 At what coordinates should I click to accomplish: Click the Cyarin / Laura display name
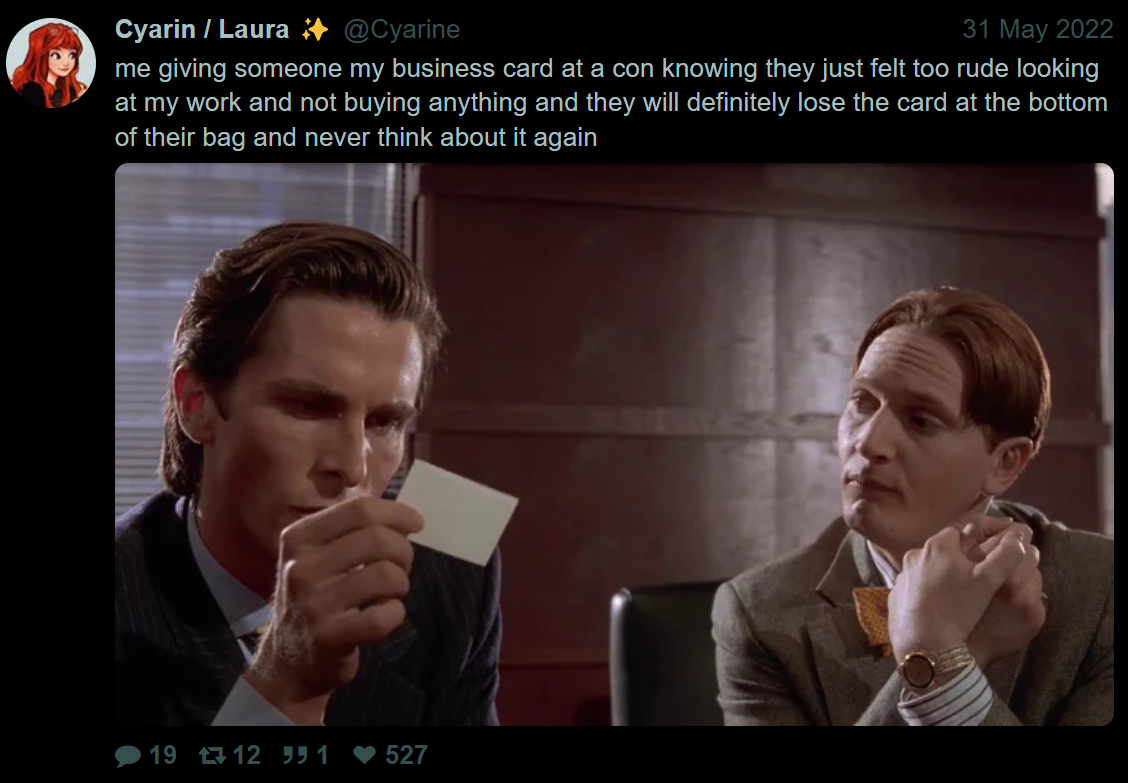pos(202,30)
